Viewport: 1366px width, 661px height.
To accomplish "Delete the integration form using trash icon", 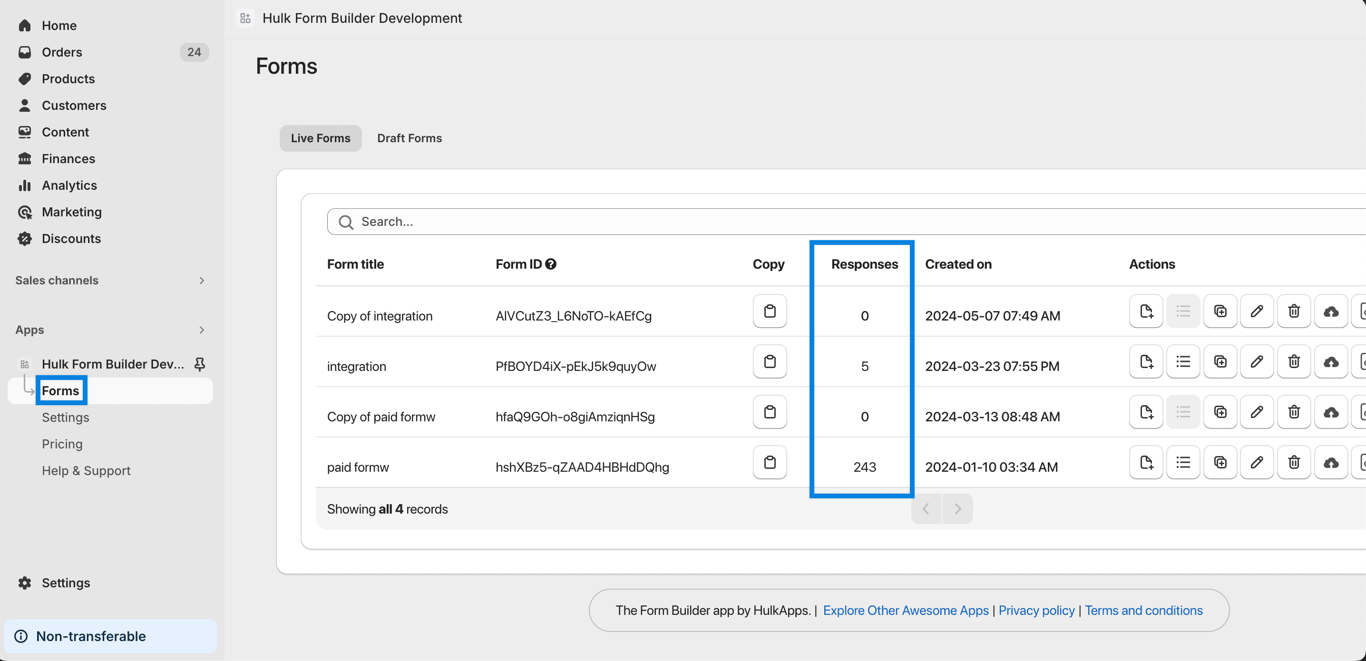I will 1293,362.
